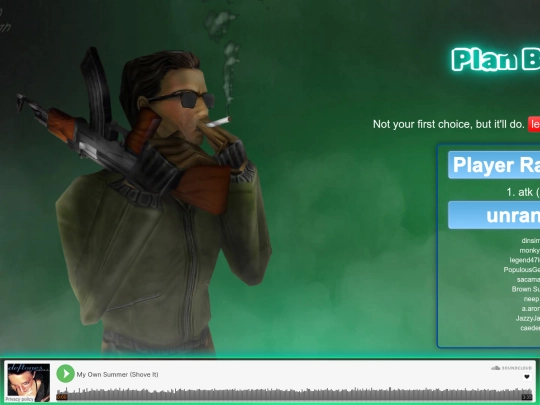Select player name 'Populous…'

click(x=521, y=270)
